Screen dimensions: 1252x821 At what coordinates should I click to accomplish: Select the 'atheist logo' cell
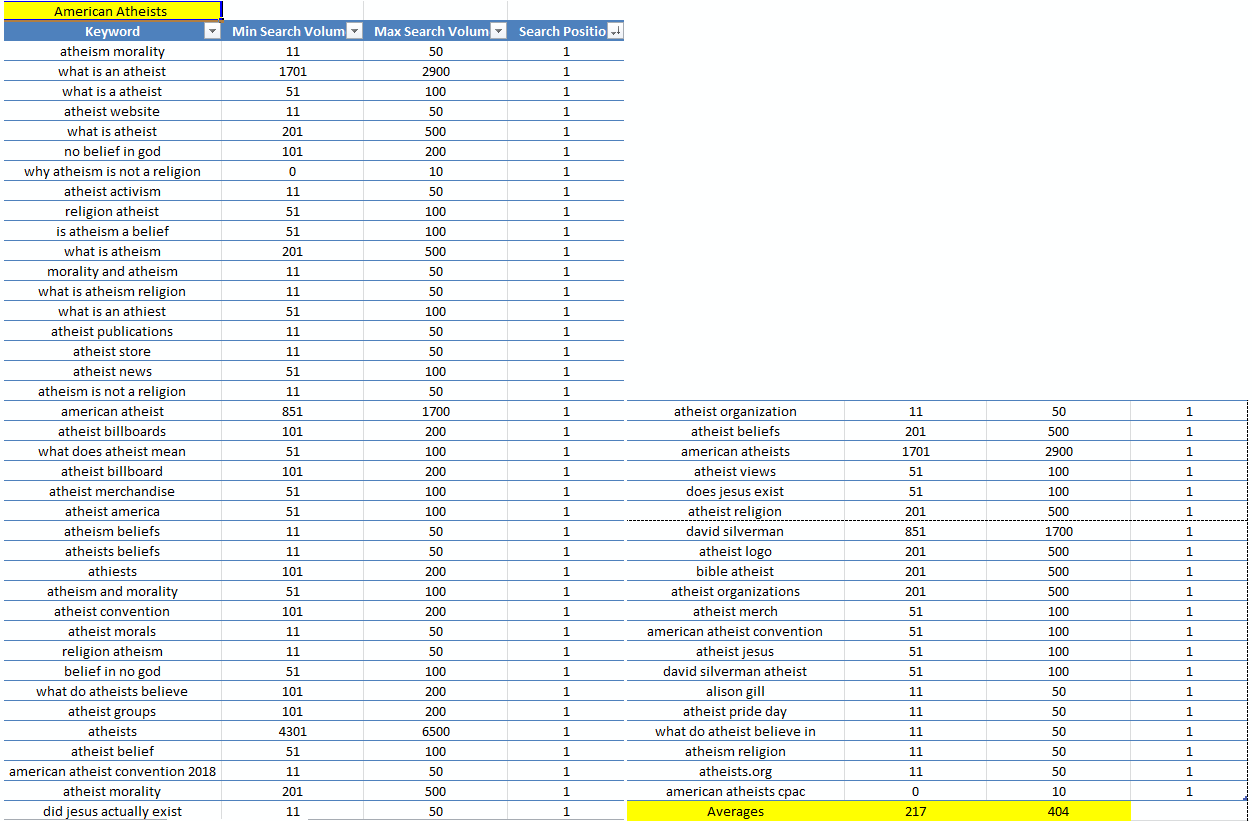click(x=735, y=551)
